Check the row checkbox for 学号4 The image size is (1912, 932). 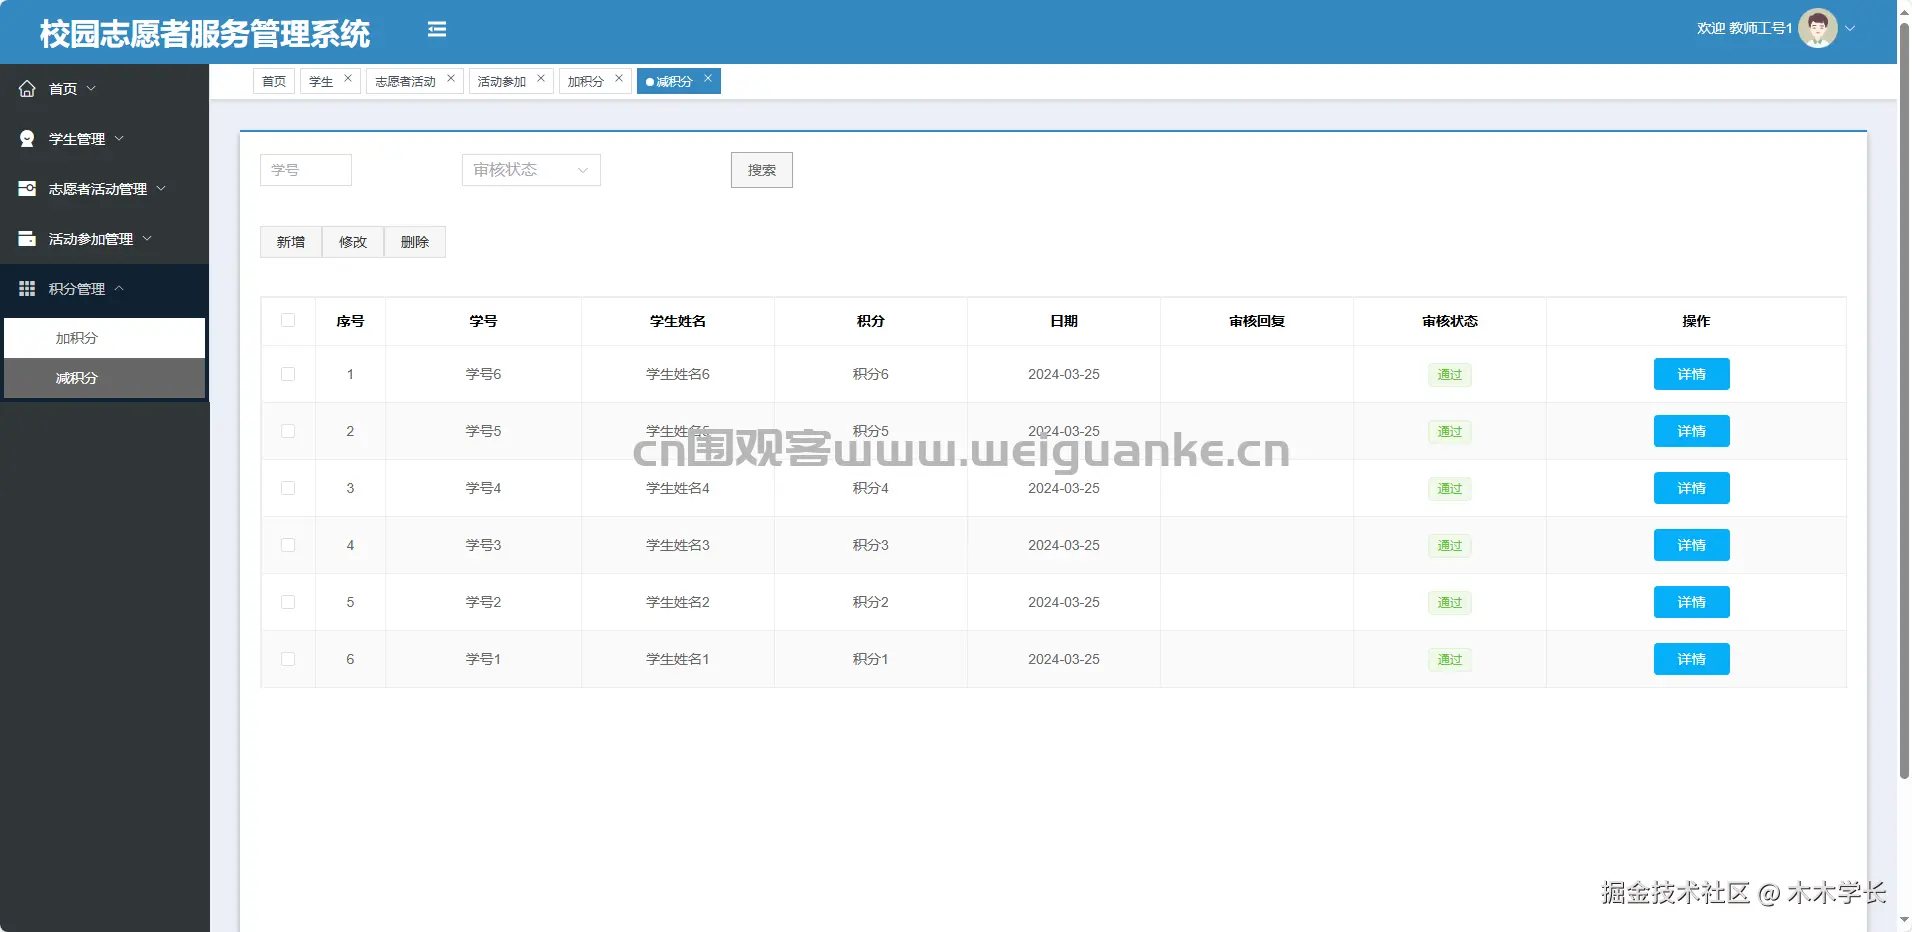click(288, 488)
